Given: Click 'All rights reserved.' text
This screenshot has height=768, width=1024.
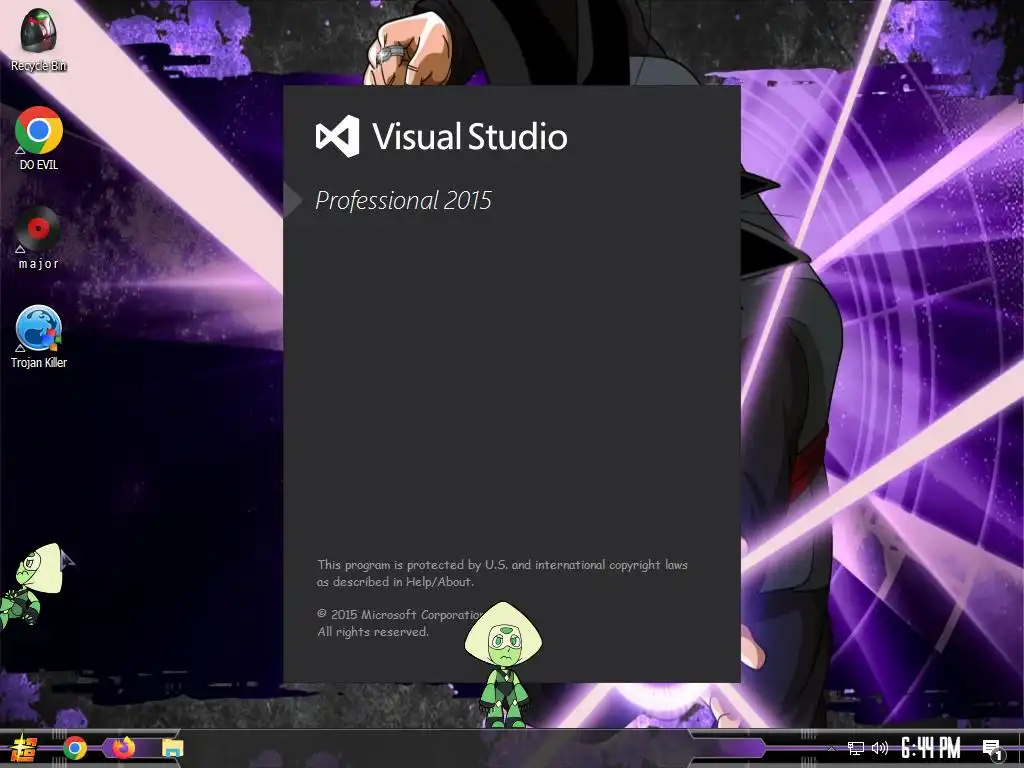Looking at the screenshot, I should click(373, 632).
